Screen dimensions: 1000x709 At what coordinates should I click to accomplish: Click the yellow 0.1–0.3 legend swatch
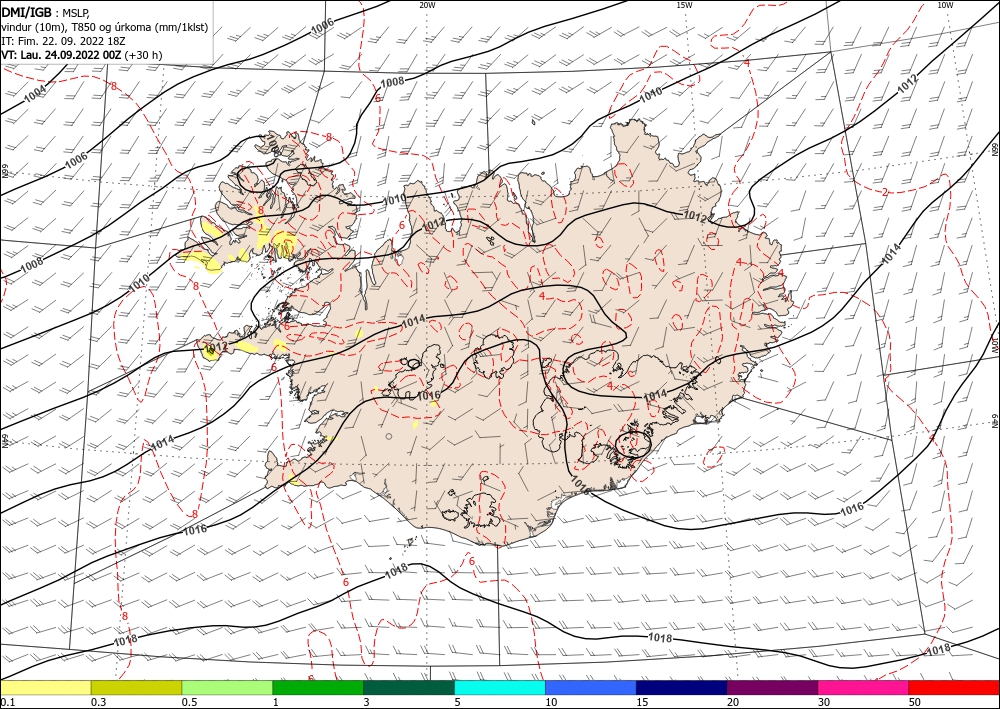tap(46, 687)
